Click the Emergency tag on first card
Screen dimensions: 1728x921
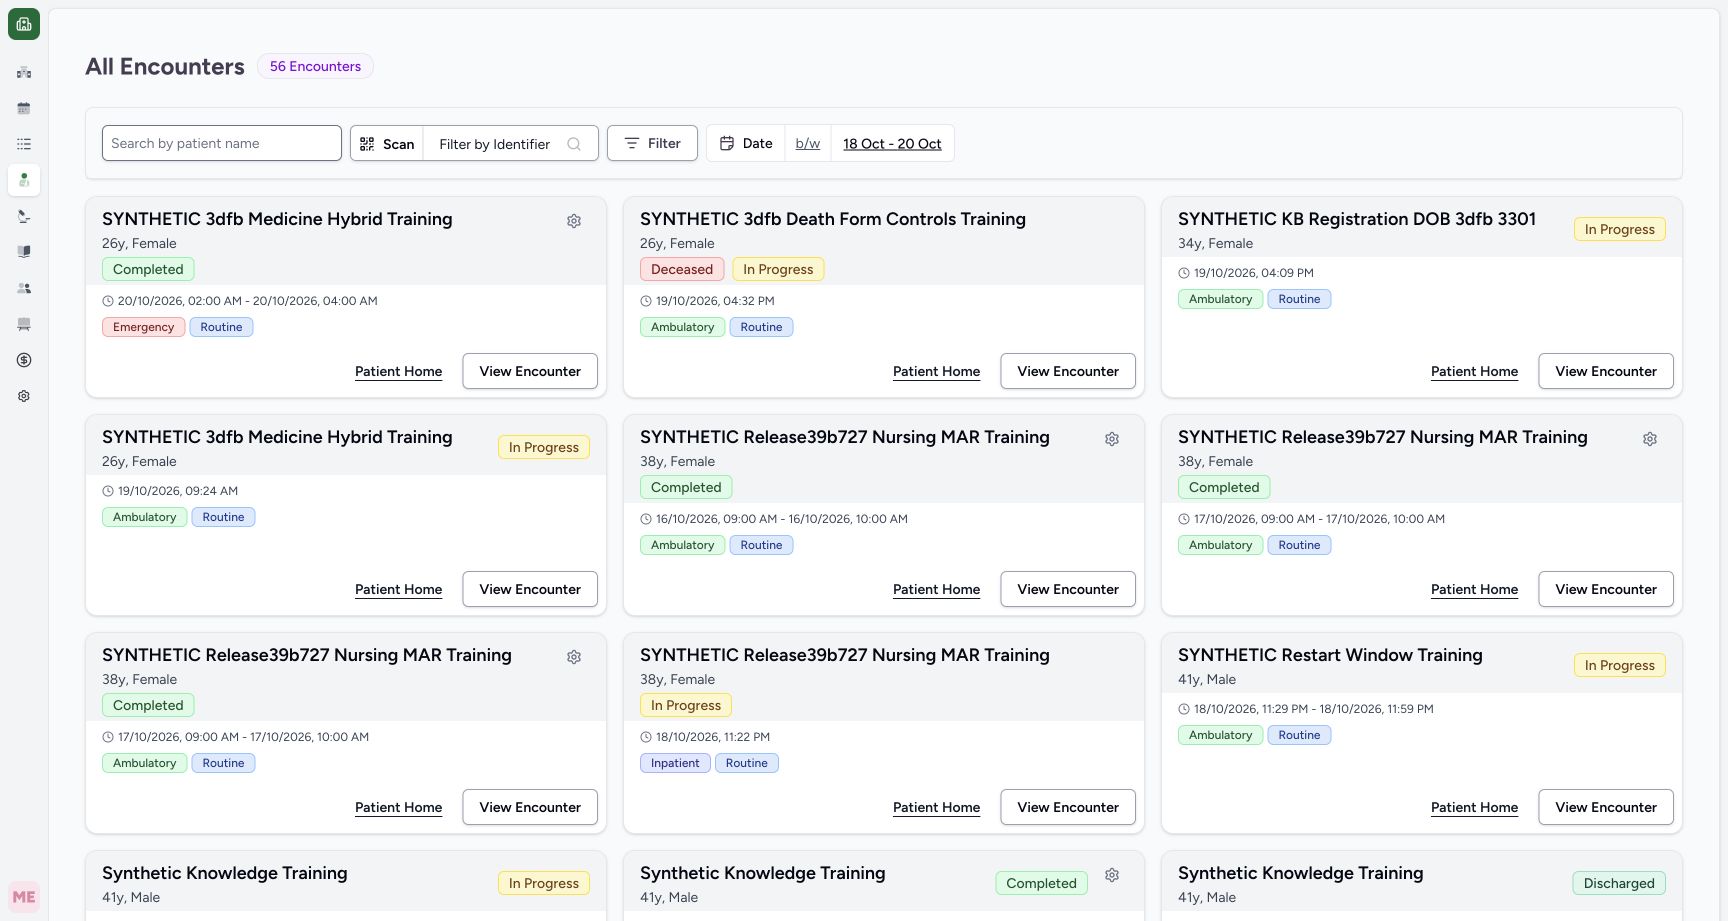point(143,327)
